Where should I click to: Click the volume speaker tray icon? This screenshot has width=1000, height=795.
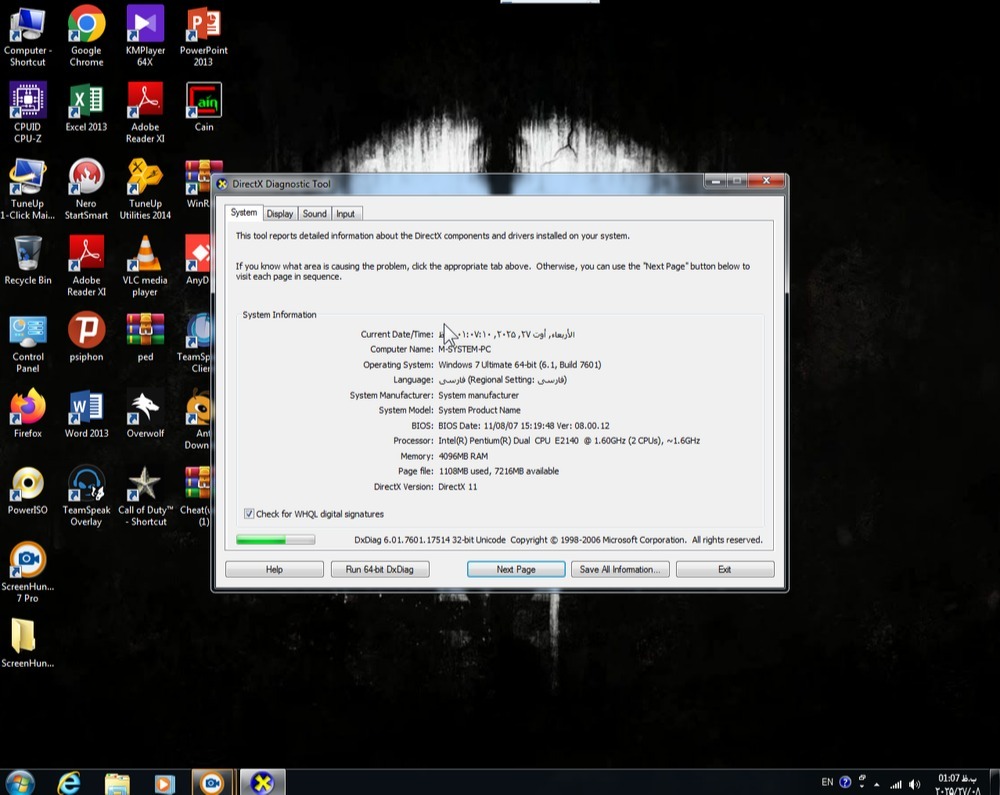click(915, 784)
